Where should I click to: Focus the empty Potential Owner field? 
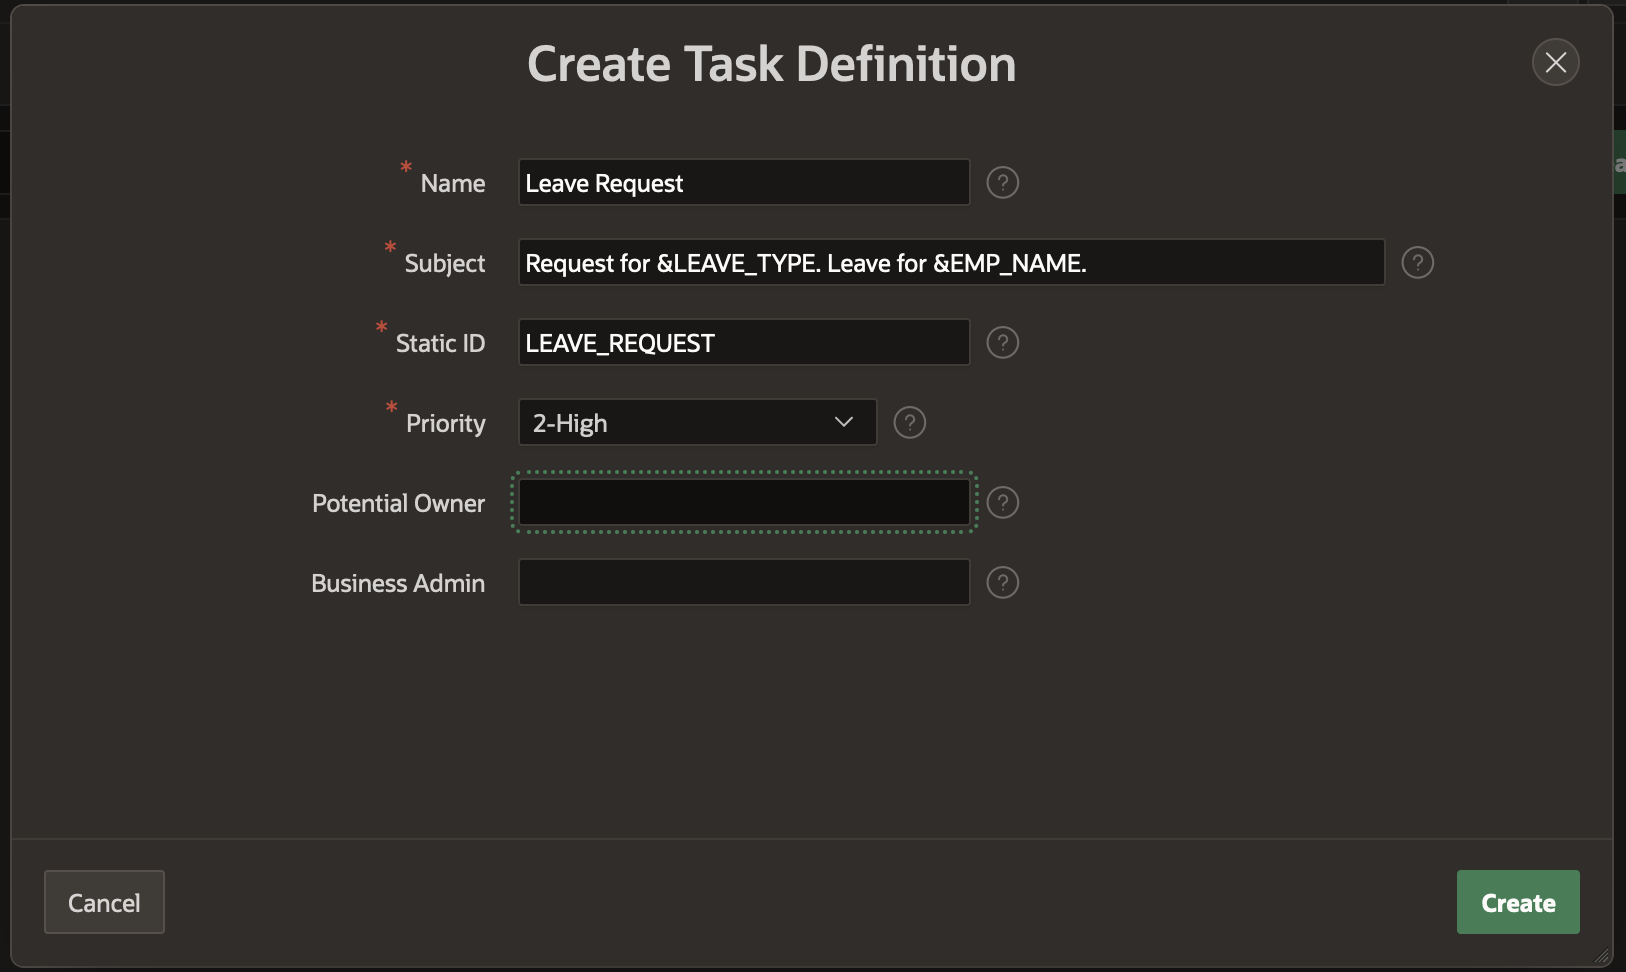(743, 503)
